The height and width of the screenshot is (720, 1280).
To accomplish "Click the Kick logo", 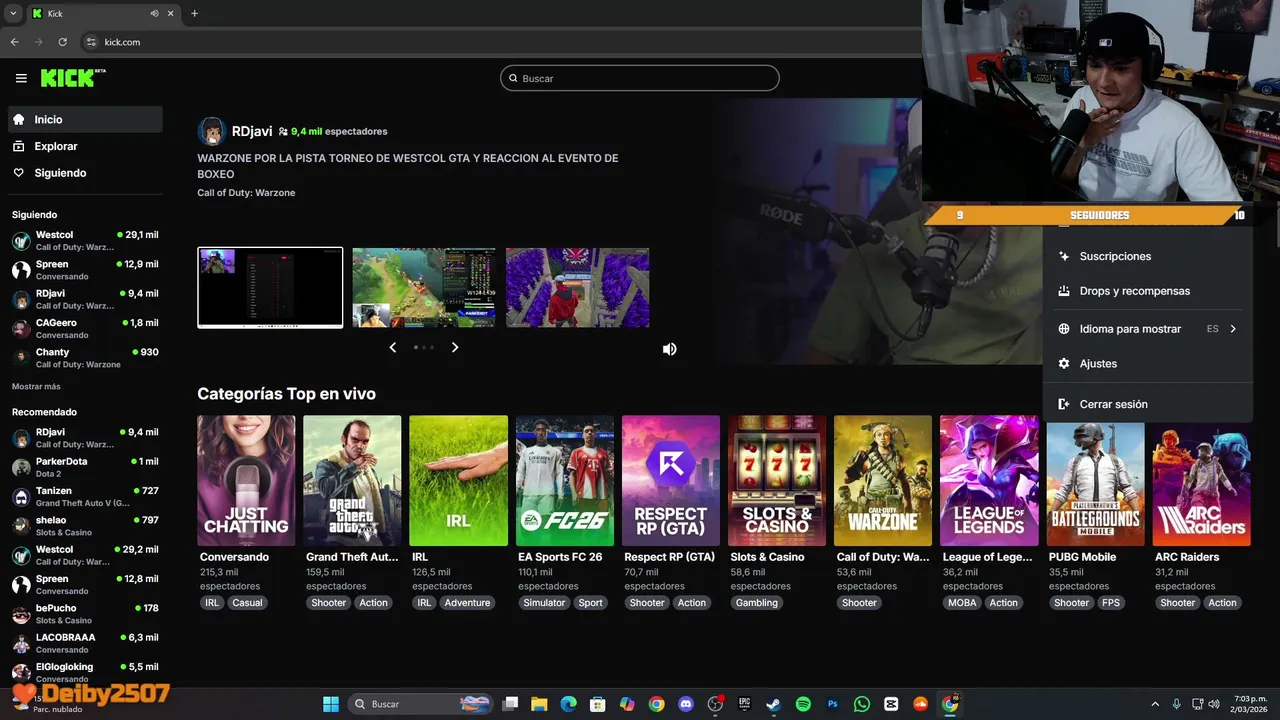I will [73, 78].
